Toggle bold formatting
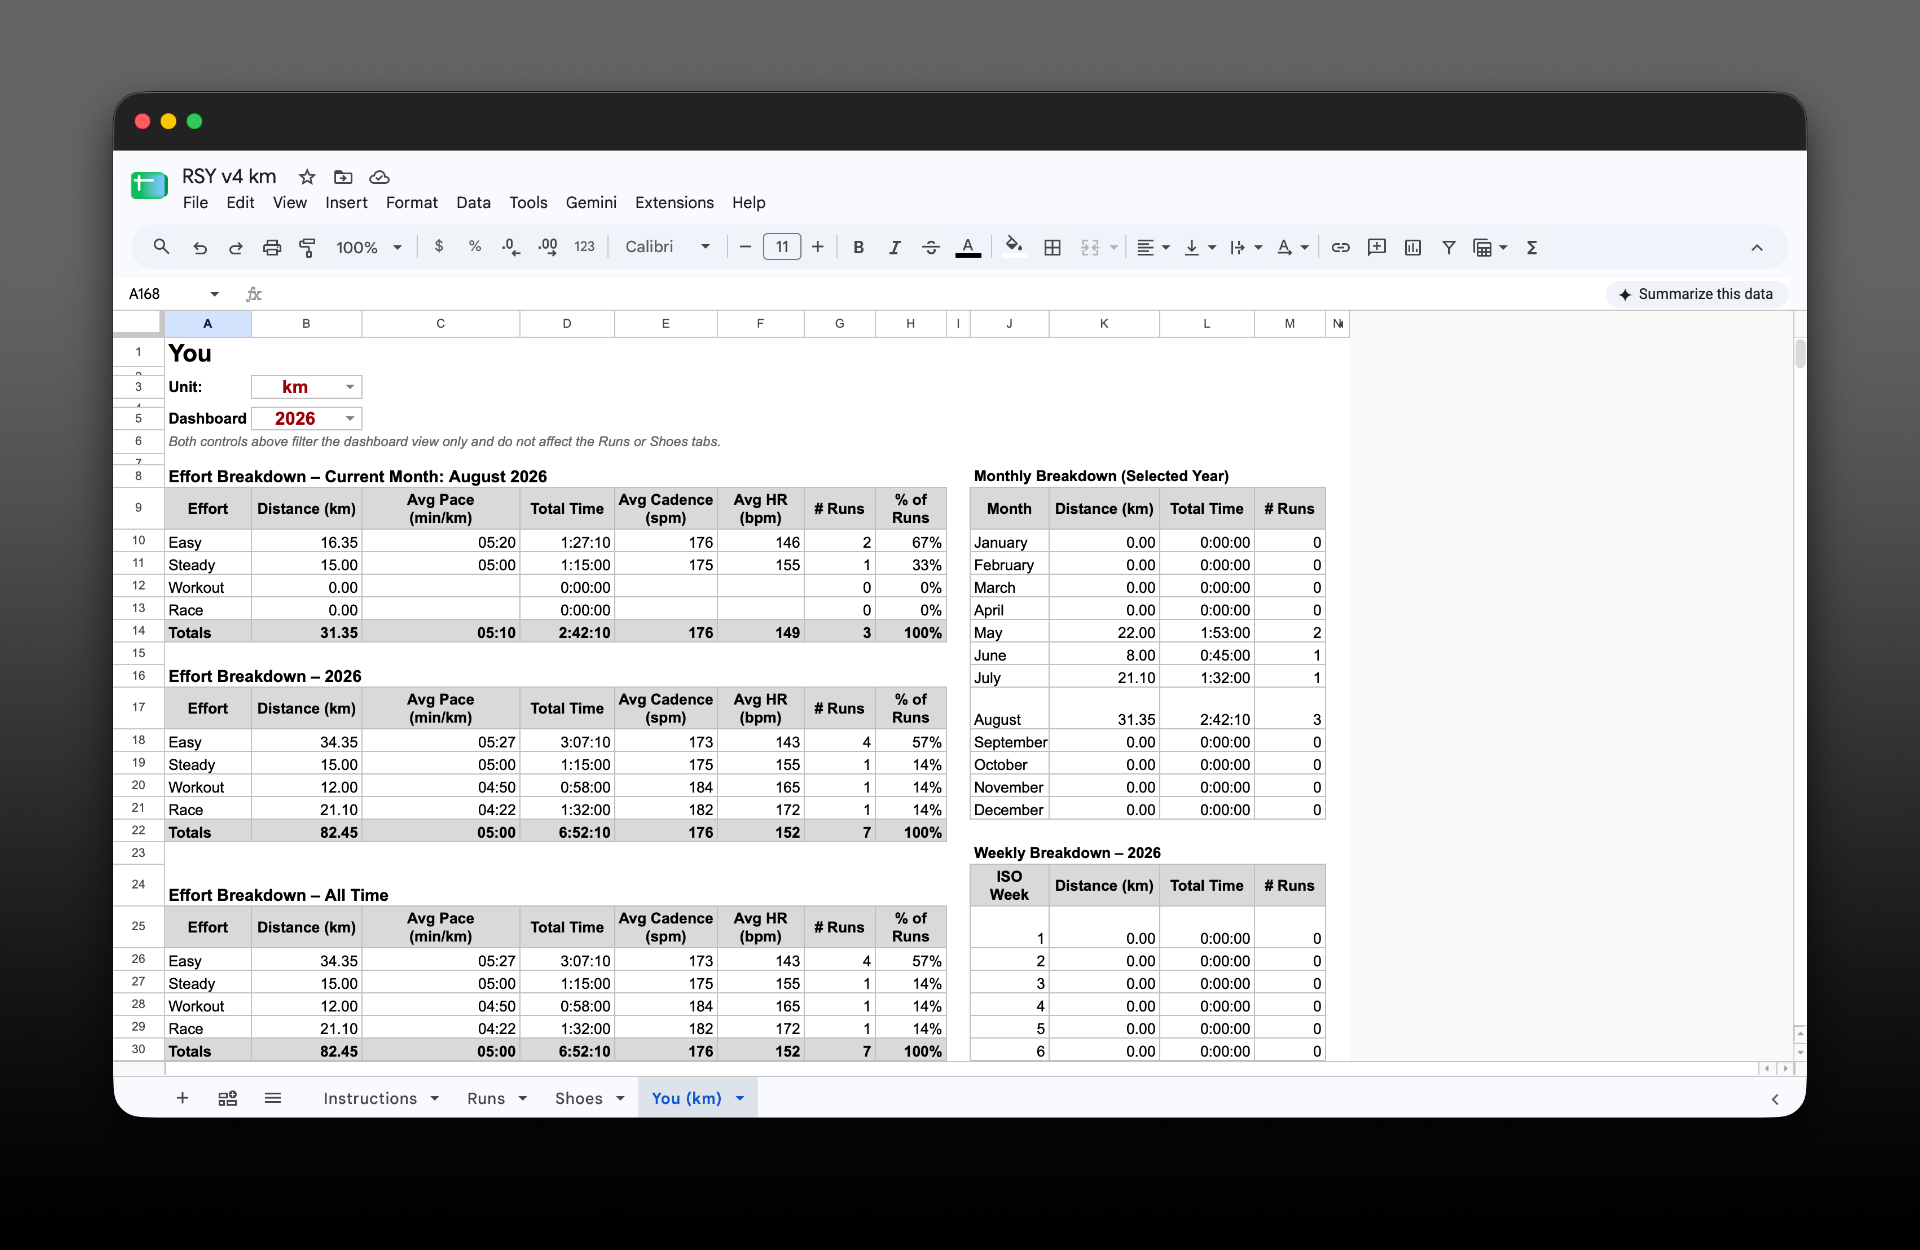This screenshot has width=1920, height=1250. [858, 247]
